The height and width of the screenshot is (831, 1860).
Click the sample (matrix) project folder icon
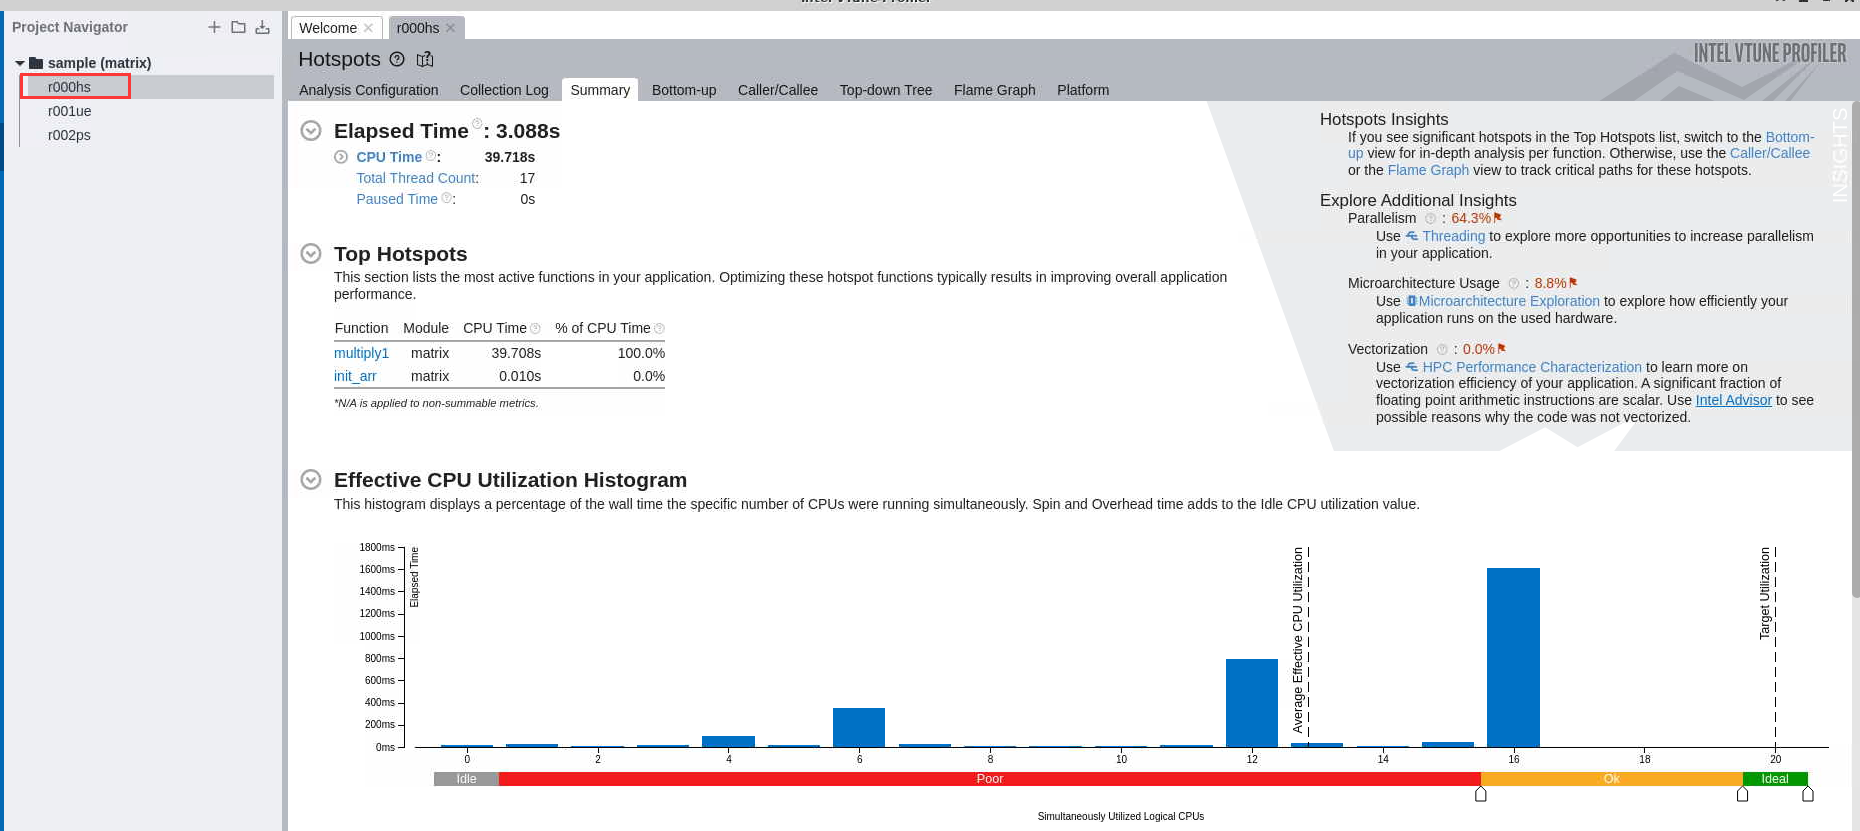(36, 63)
